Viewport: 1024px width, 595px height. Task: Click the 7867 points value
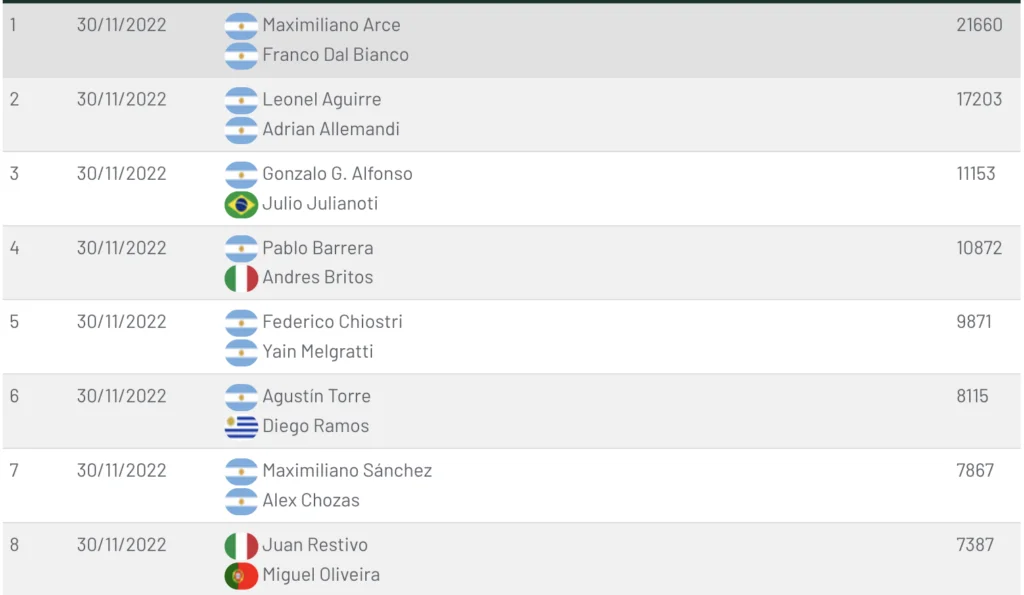click(975, 470)
